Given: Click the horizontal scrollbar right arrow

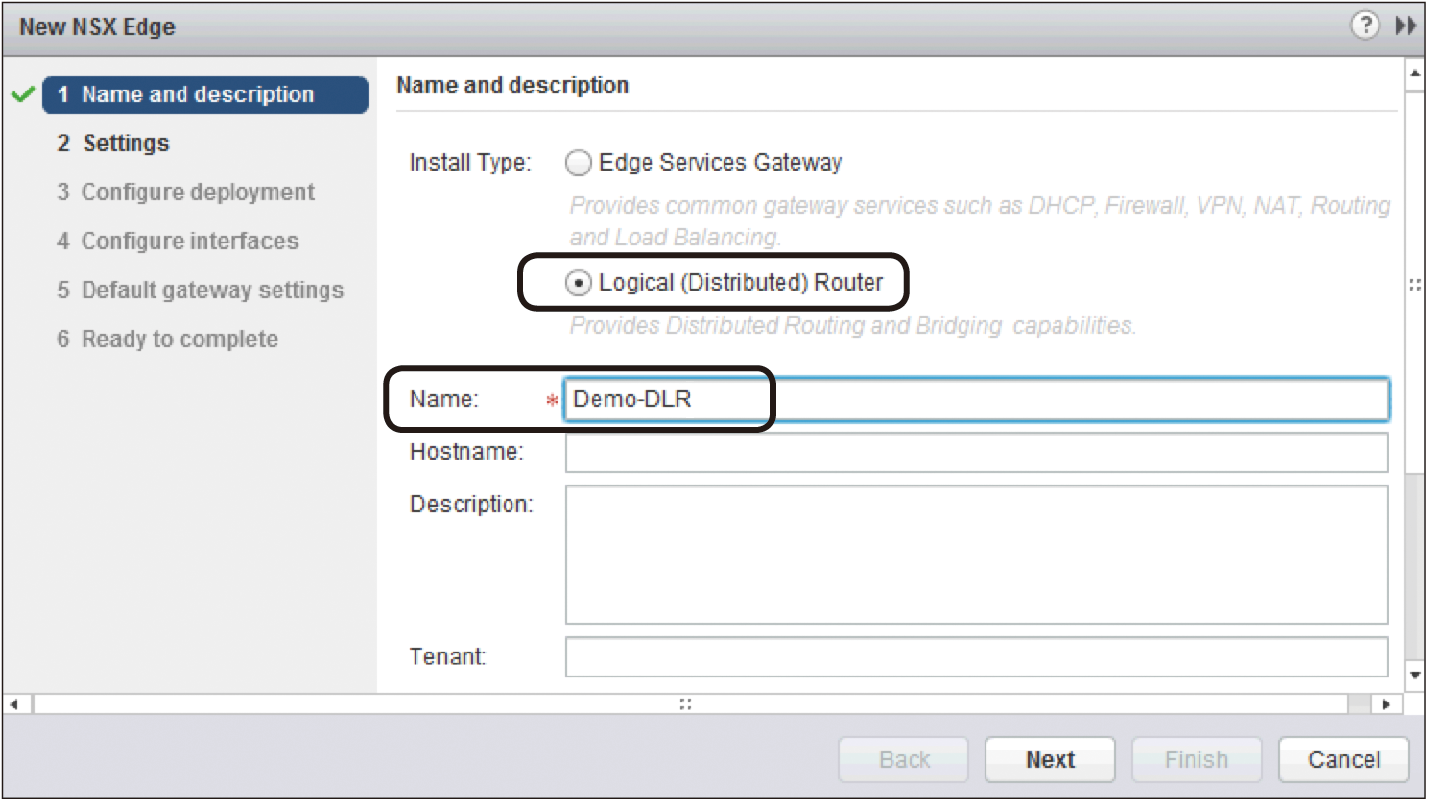Looking at the screenshot, I should click(x=1386, y=704).
